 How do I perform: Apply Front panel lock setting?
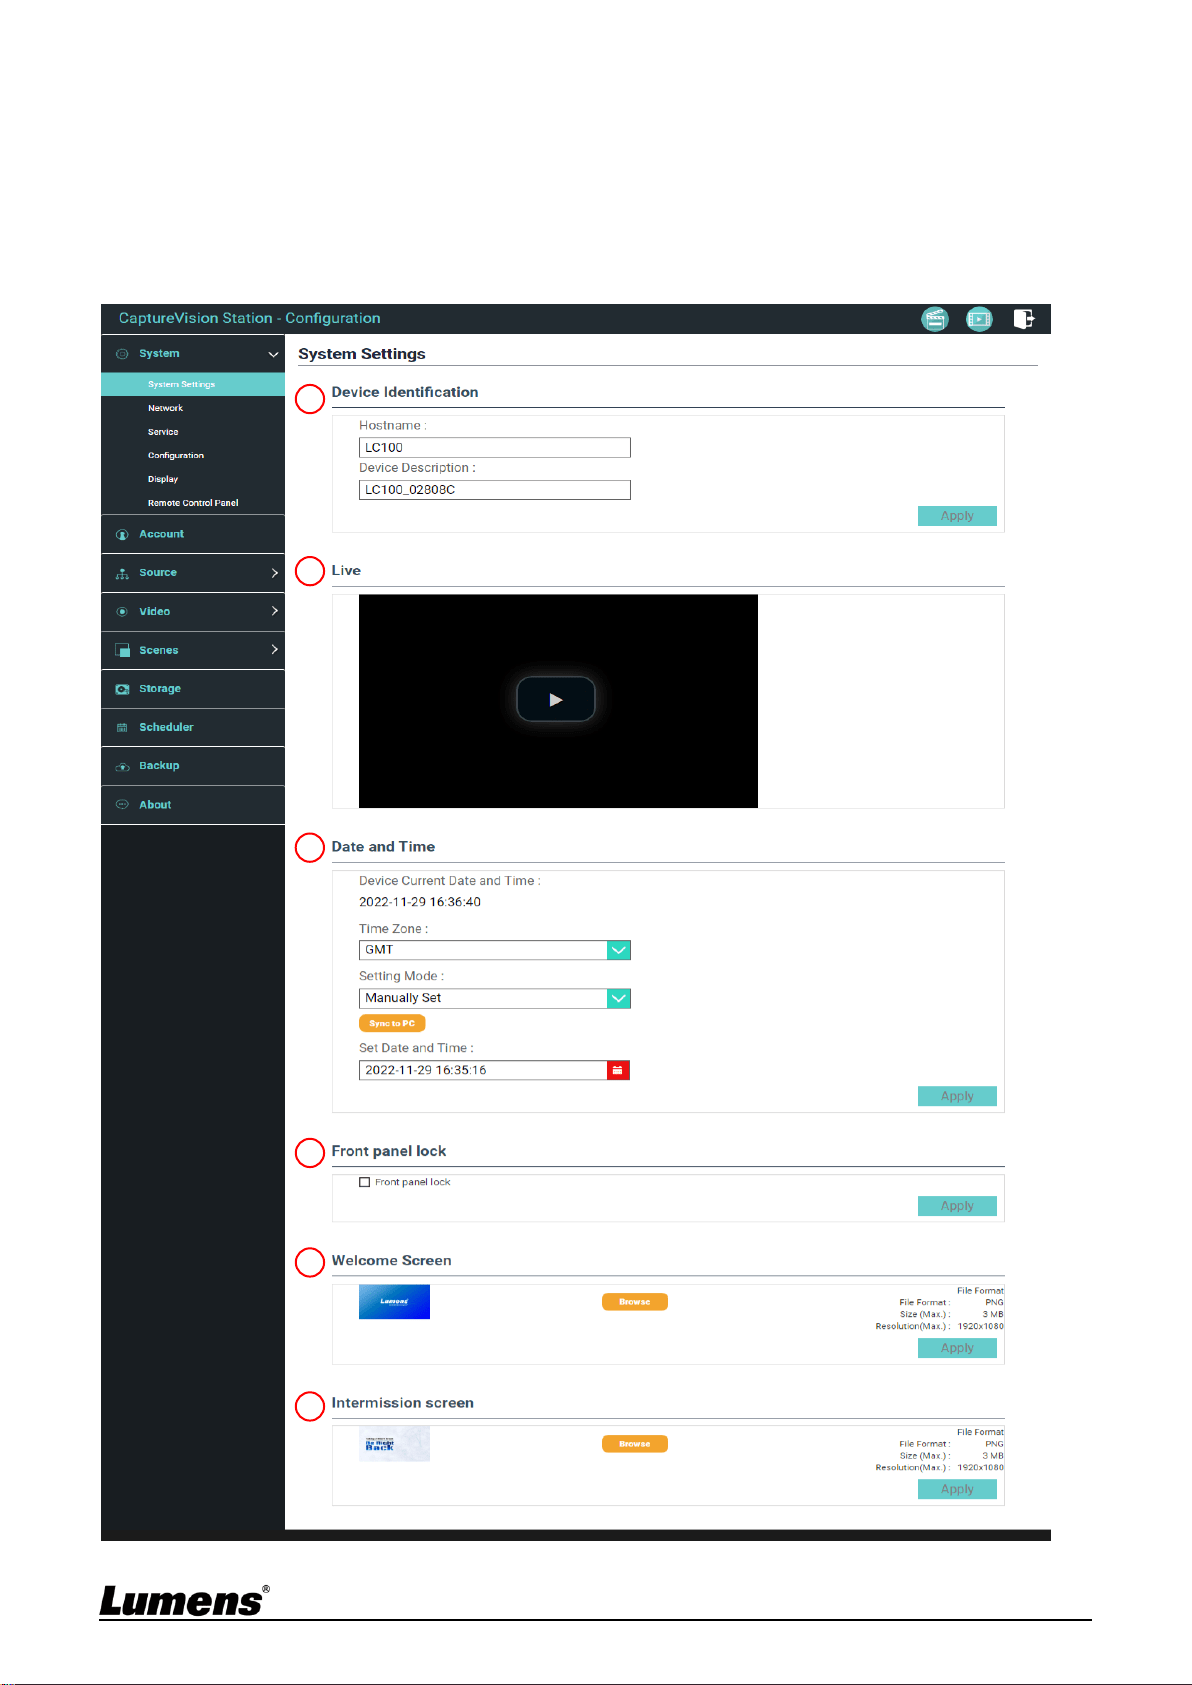[957, 1206]
